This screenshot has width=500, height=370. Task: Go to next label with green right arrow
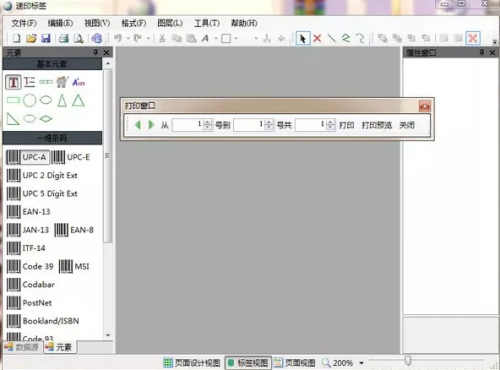pos(151,125)
